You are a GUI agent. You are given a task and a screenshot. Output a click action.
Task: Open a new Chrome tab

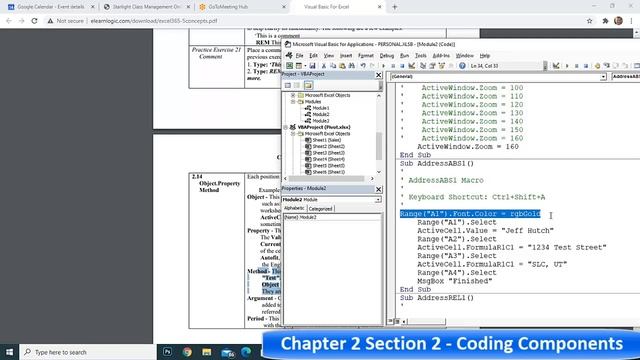[x=394, y=7]
